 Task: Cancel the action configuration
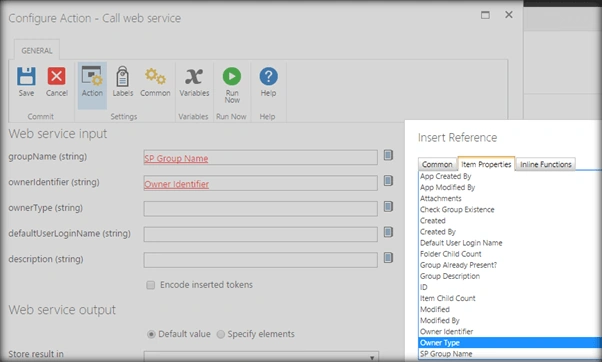pyautogui.click(x=56, y=82)
